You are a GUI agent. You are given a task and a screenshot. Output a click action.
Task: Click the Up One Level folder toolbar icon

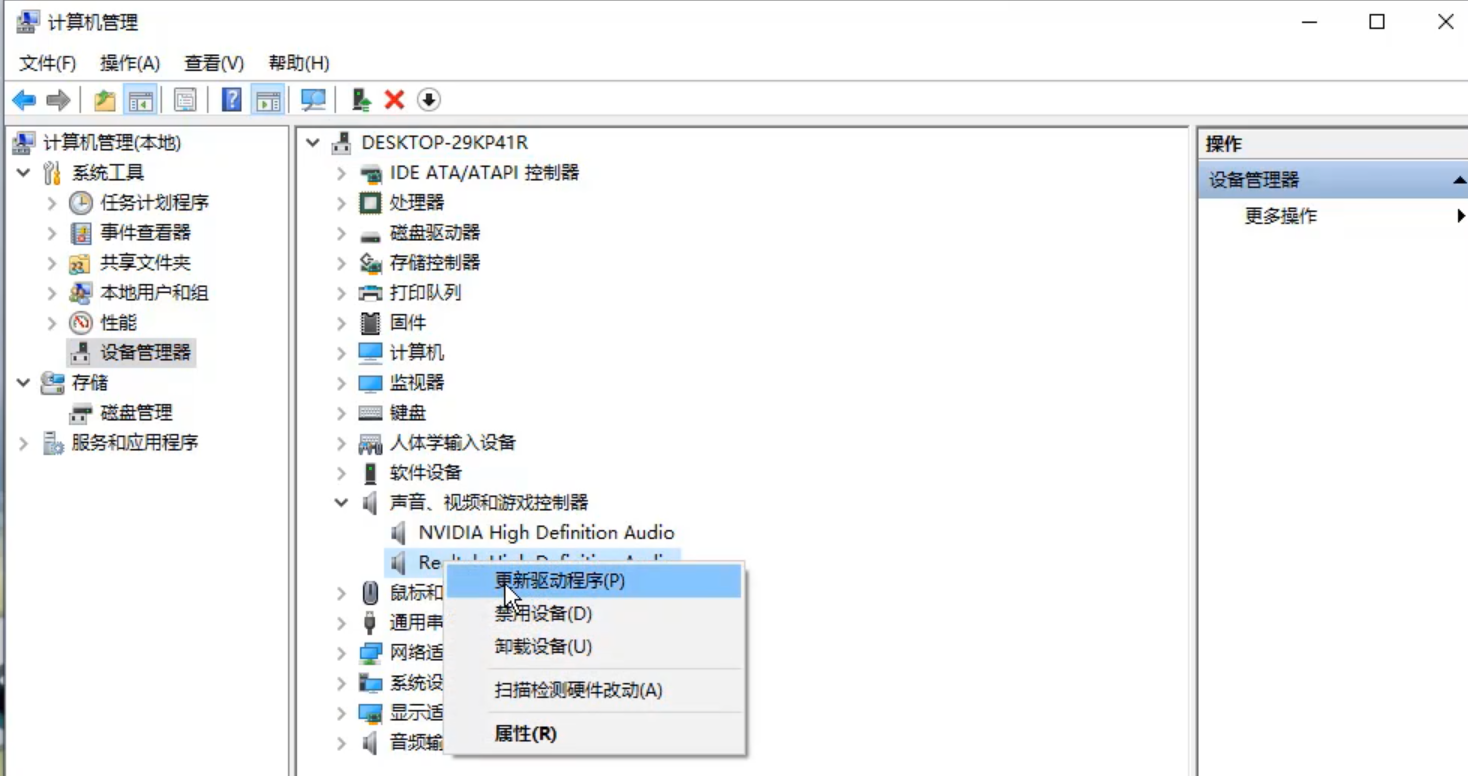point(104,100)
